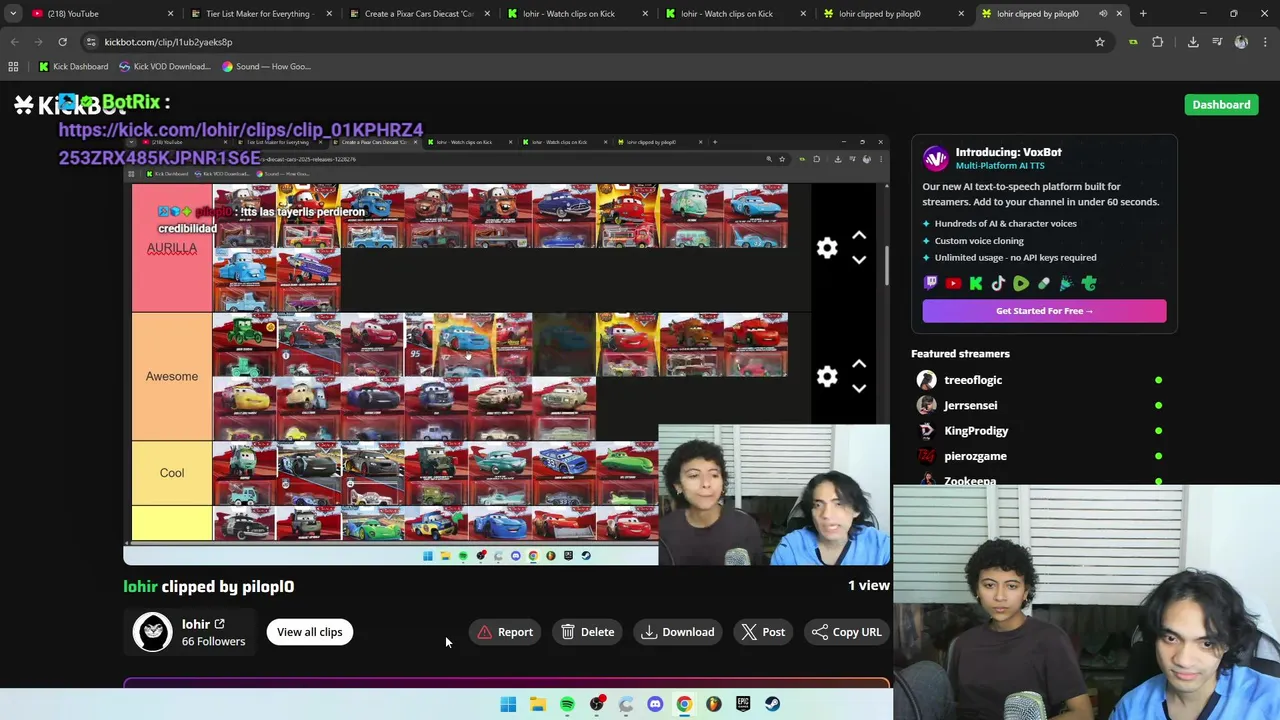Open the green Dashboard button
This screenshot has width=1280, height=720.
click(x=1221, y=104)
